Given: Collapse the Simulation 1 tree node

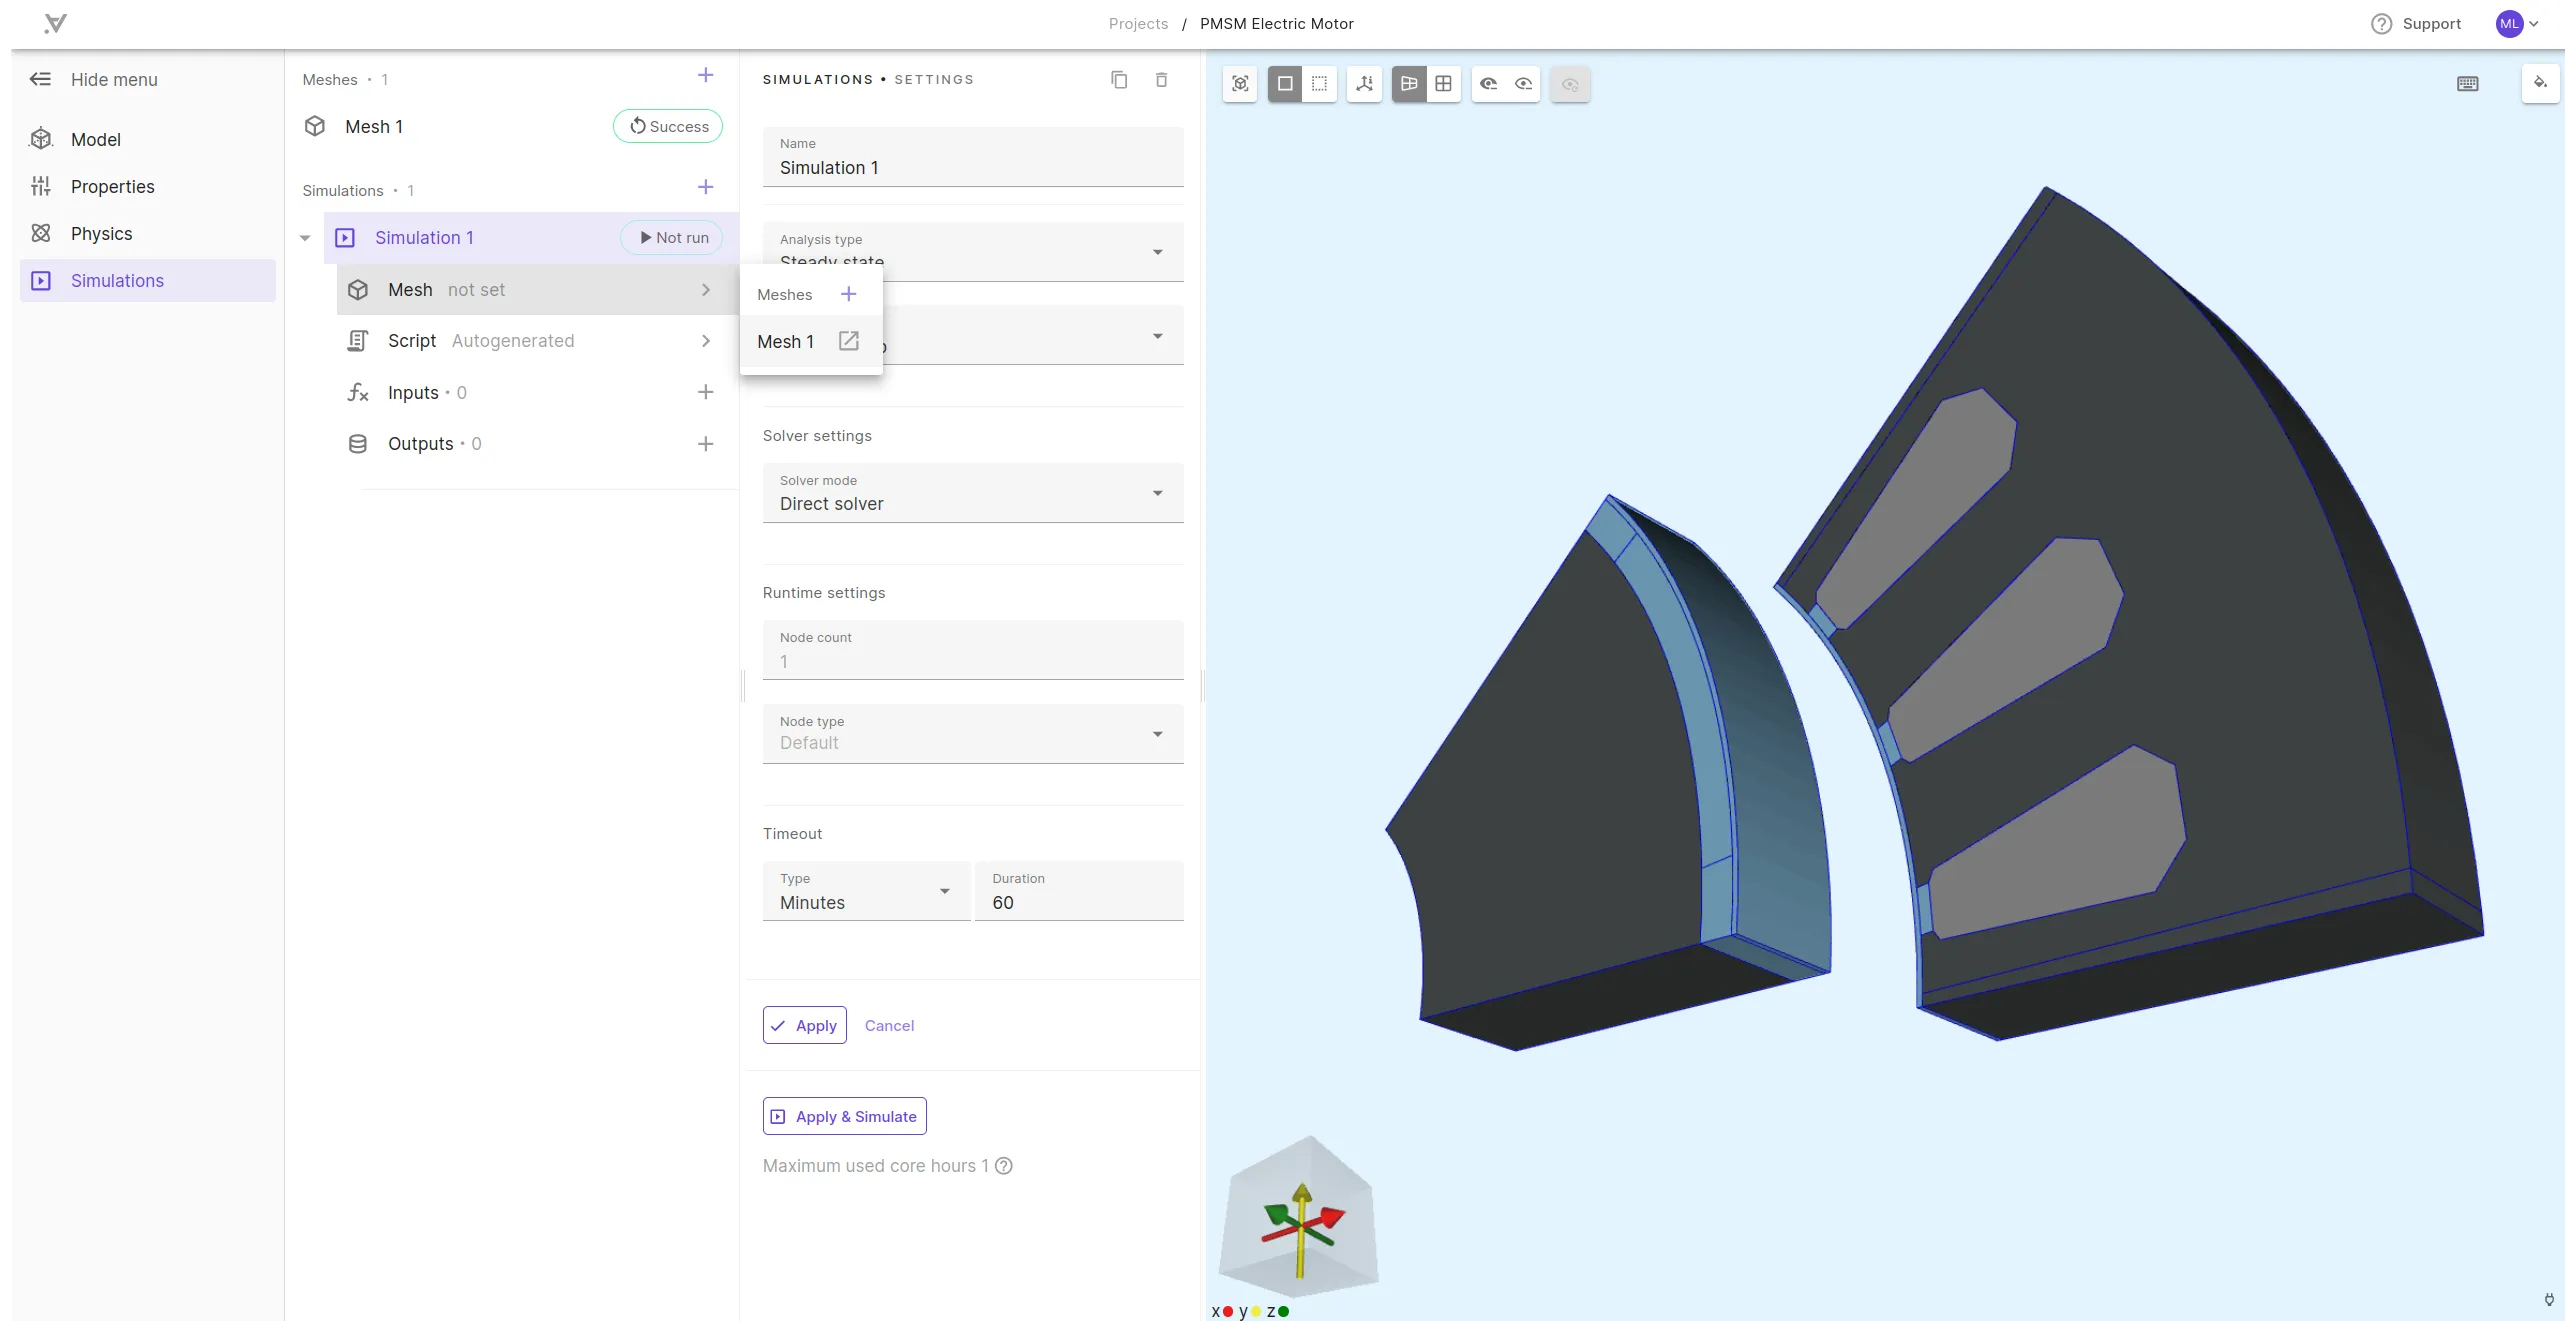Looking at the screenshot, I should click(305, 238).
